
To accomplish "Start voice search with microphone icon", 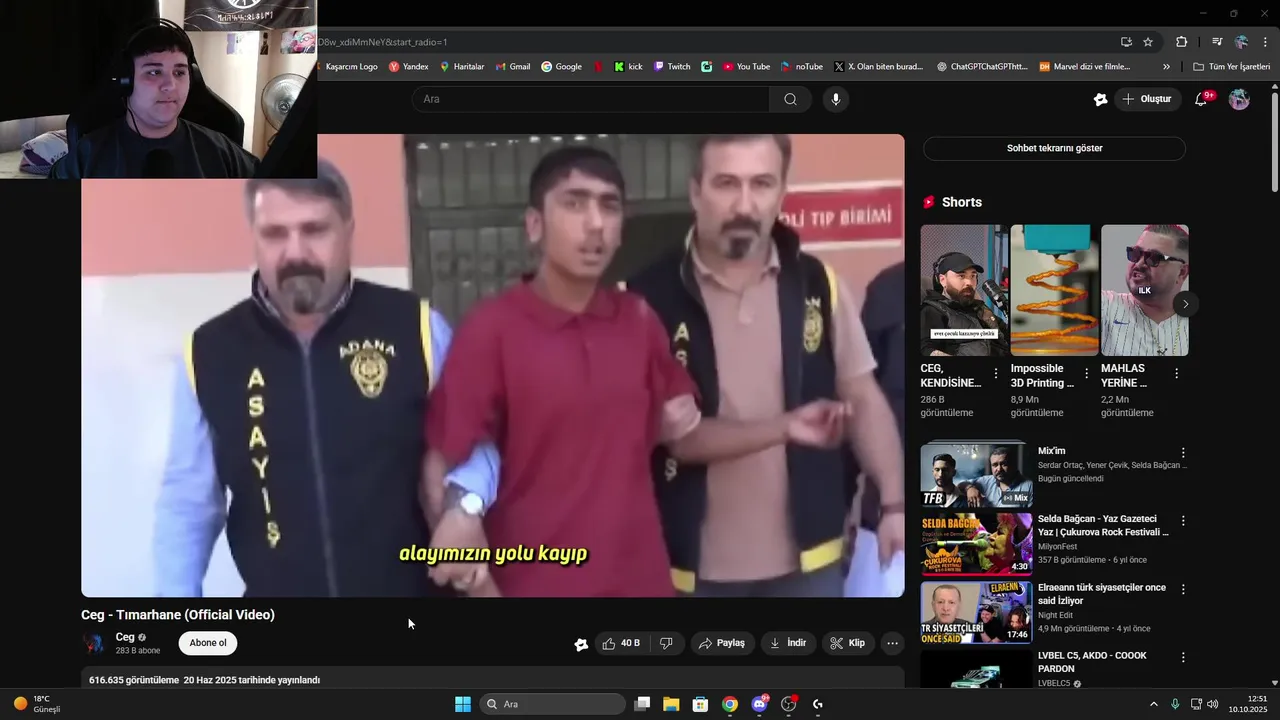I will [x=836, y=99].
